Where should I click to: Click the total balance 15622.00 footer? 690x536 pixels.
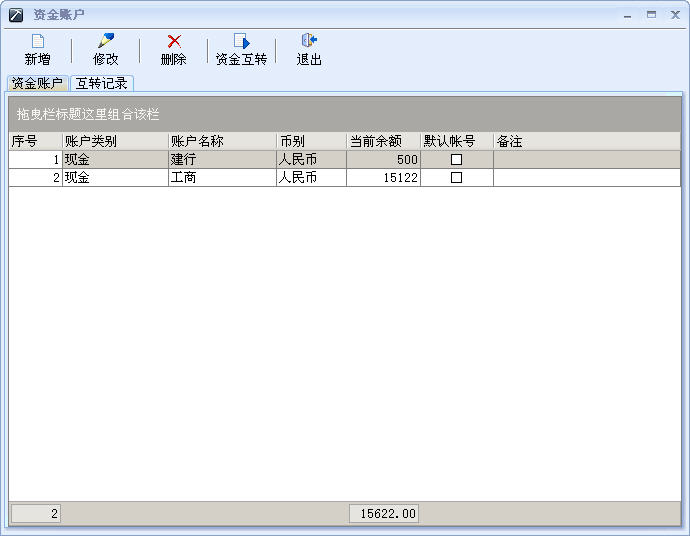tap(384, 514)
